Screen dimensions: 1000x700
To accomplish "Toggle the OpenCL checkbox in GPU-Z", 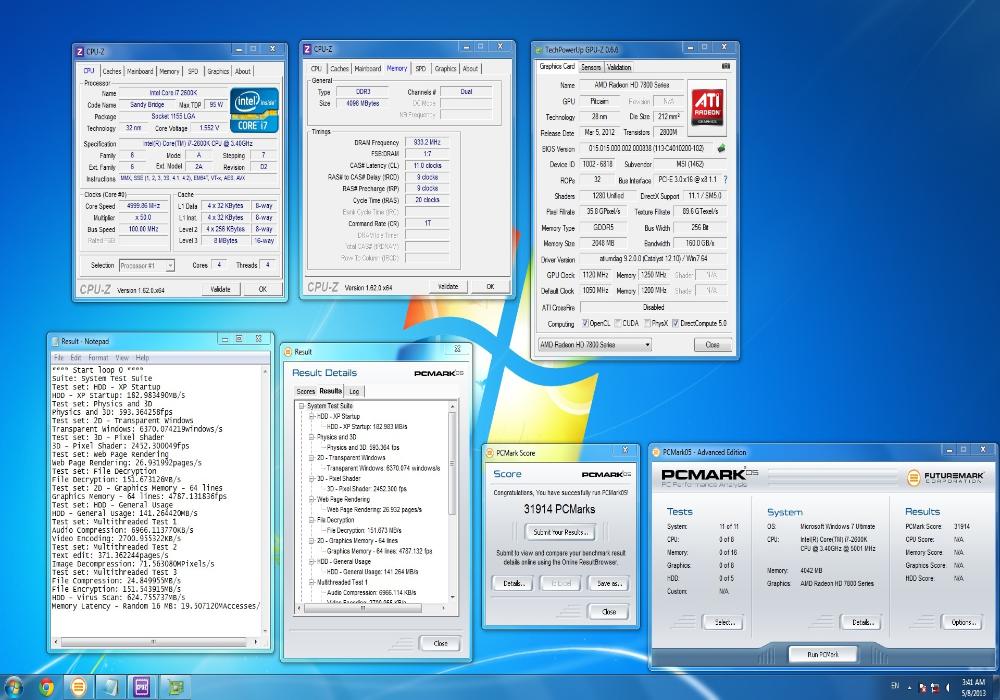I will [x=585, y=323].
